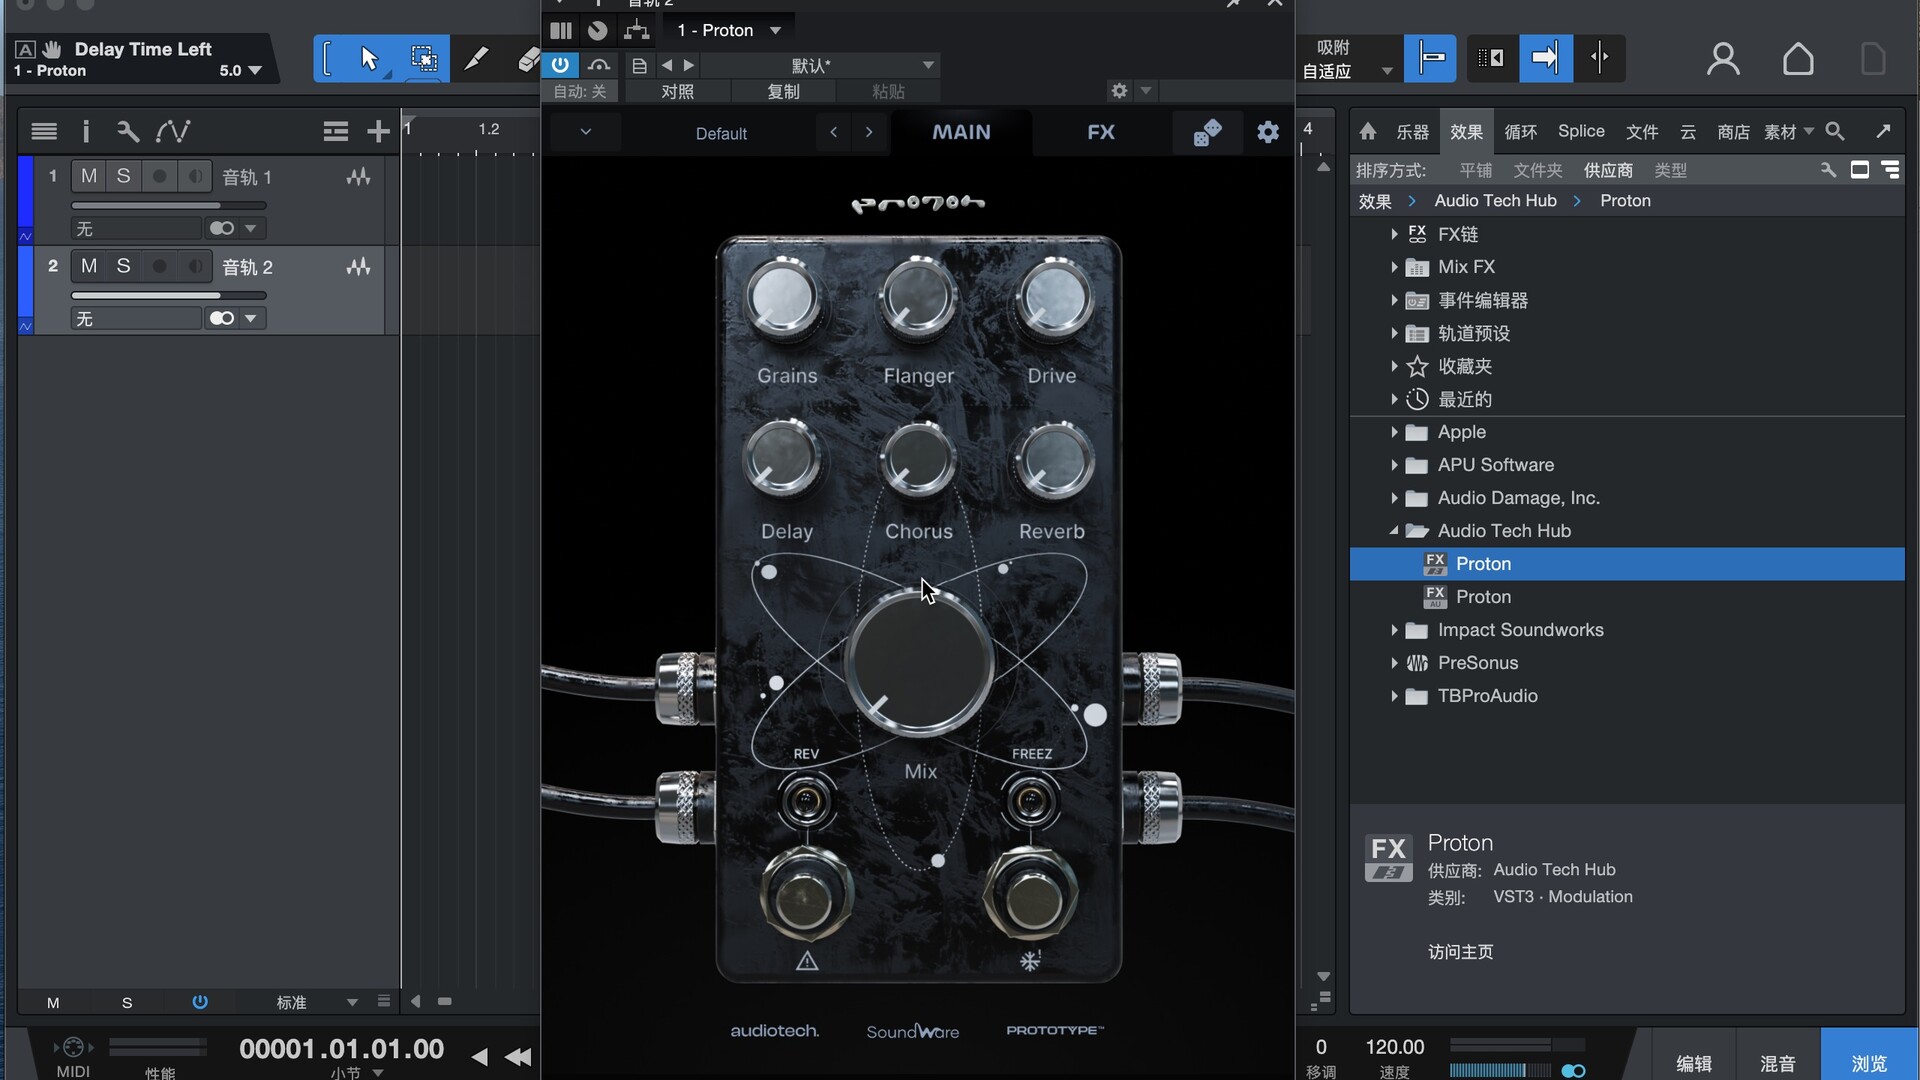Screen dimensions: 1920x1080
Task: Select the Paint pencil tool
Action: tap(476, 59)
